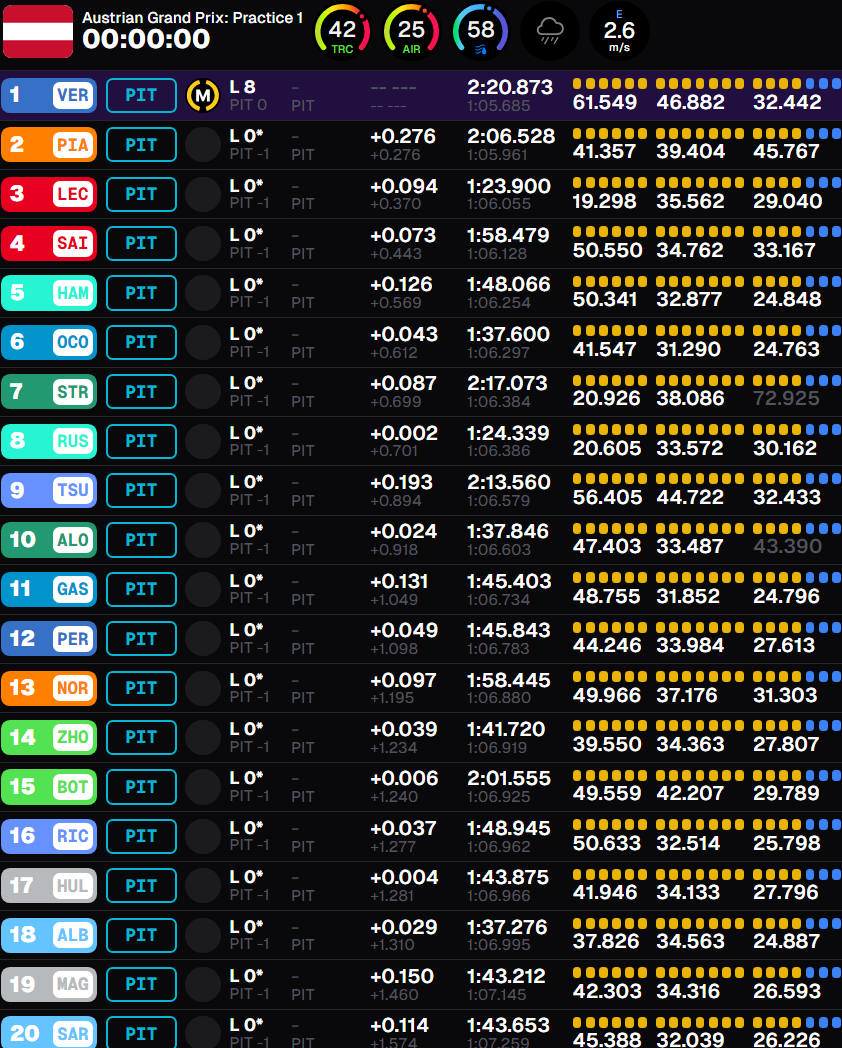Select the ZHO driver badge in position 14
This screenshot has height=1048, width=842.
point(49,737)
